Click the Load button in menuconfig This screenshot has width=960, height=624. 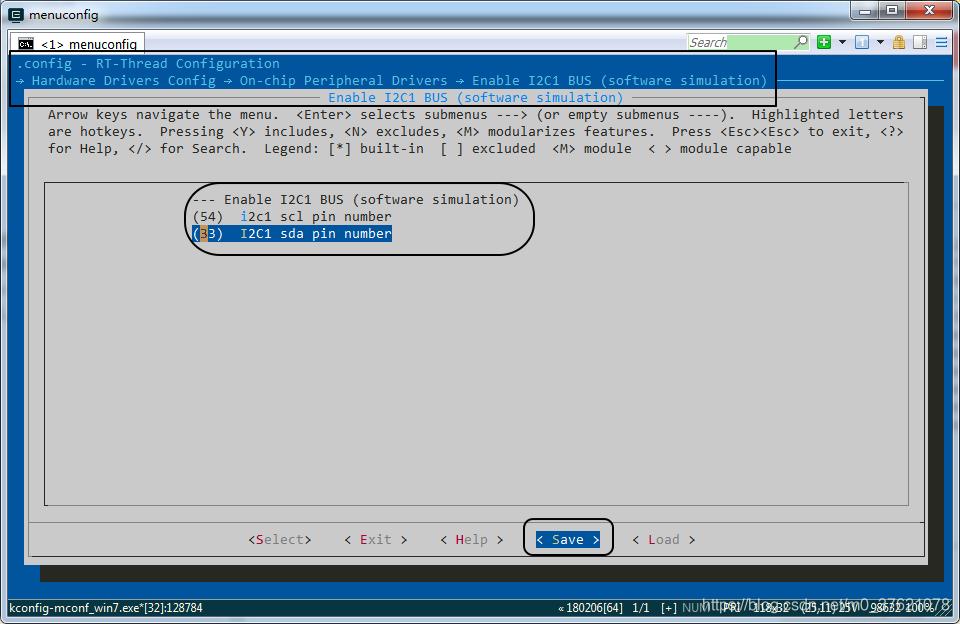664,539
